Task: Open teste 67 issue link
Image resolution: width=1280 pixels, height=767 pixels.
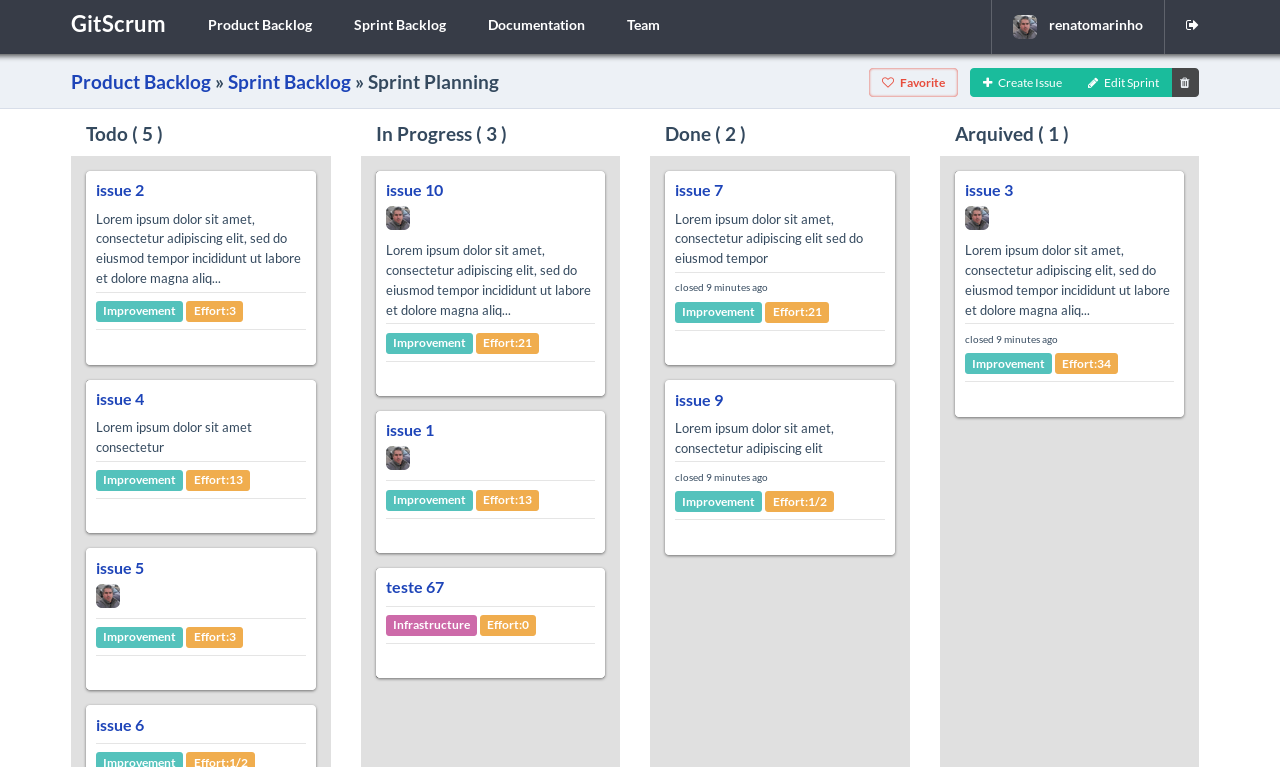Action: click(415, 587)
